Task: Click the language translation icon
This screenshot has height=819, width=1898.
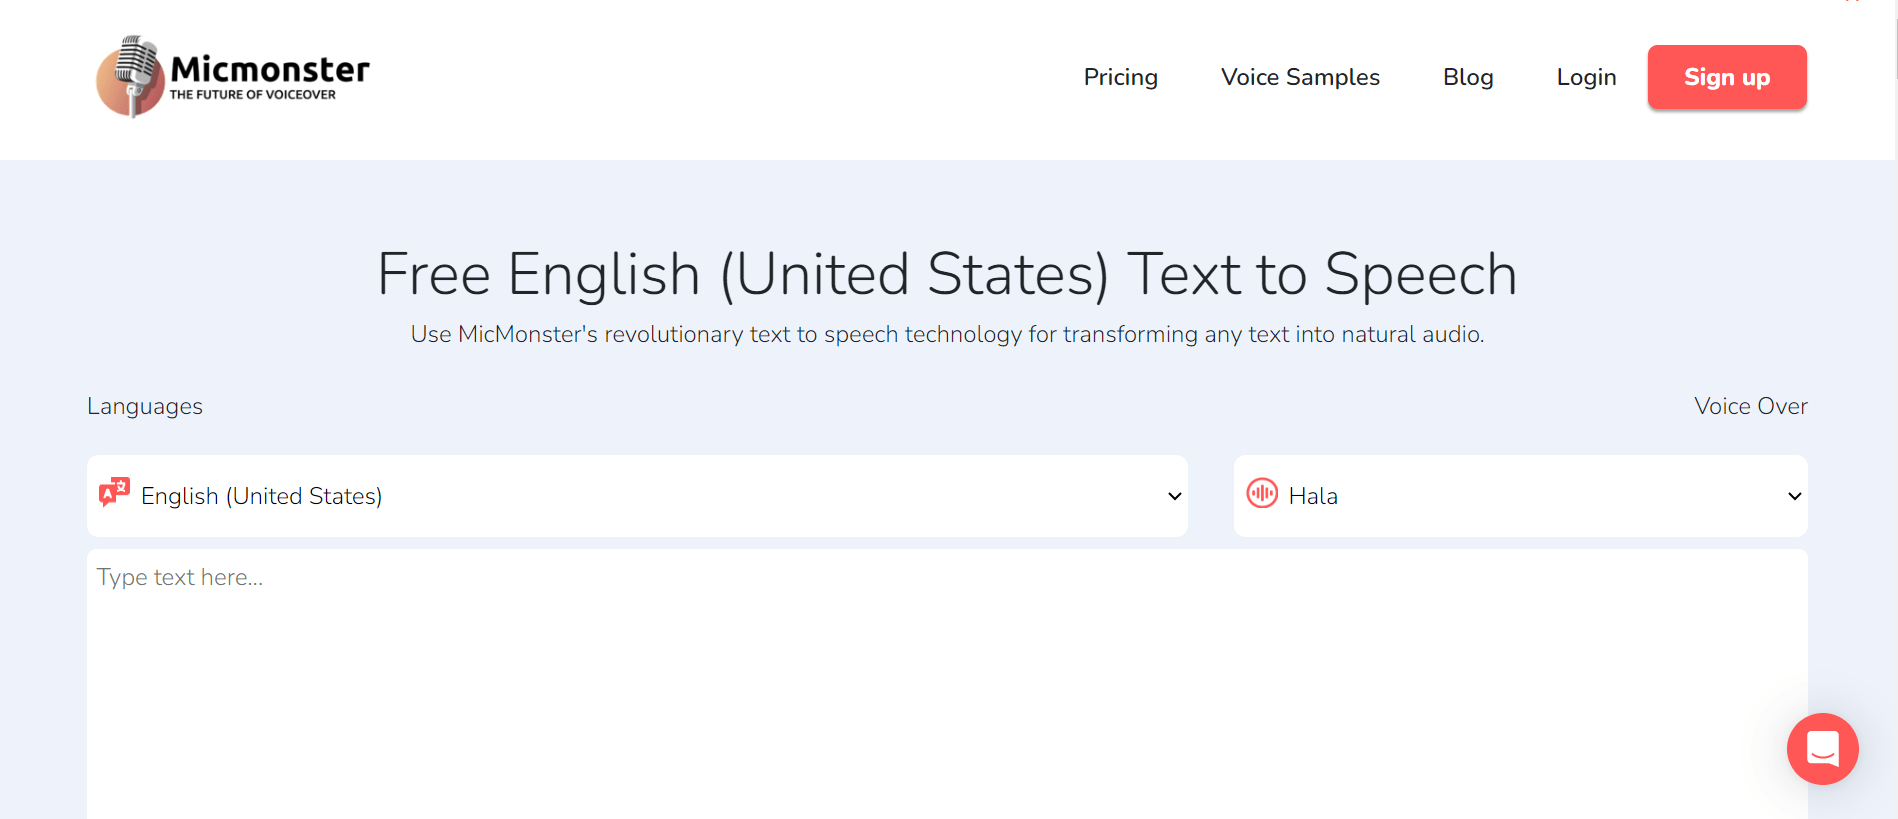Action: click(114, 492)
